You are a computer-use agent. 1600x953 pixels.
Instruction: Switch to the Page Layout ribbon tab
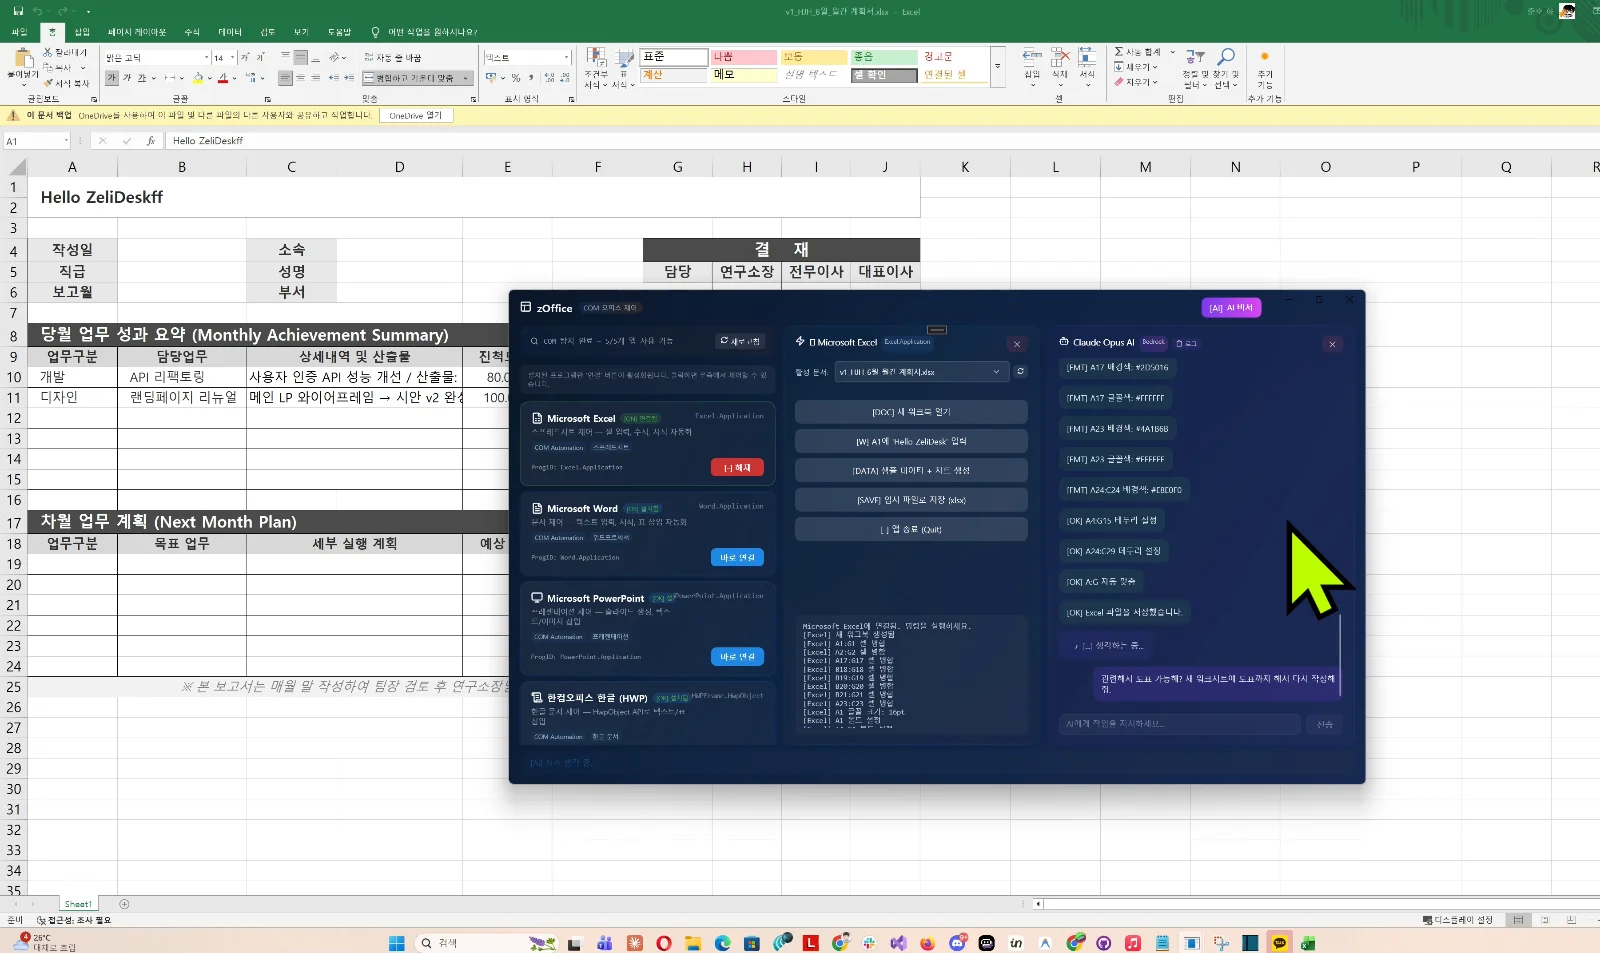pyautogui.click(x=137, y=32)
